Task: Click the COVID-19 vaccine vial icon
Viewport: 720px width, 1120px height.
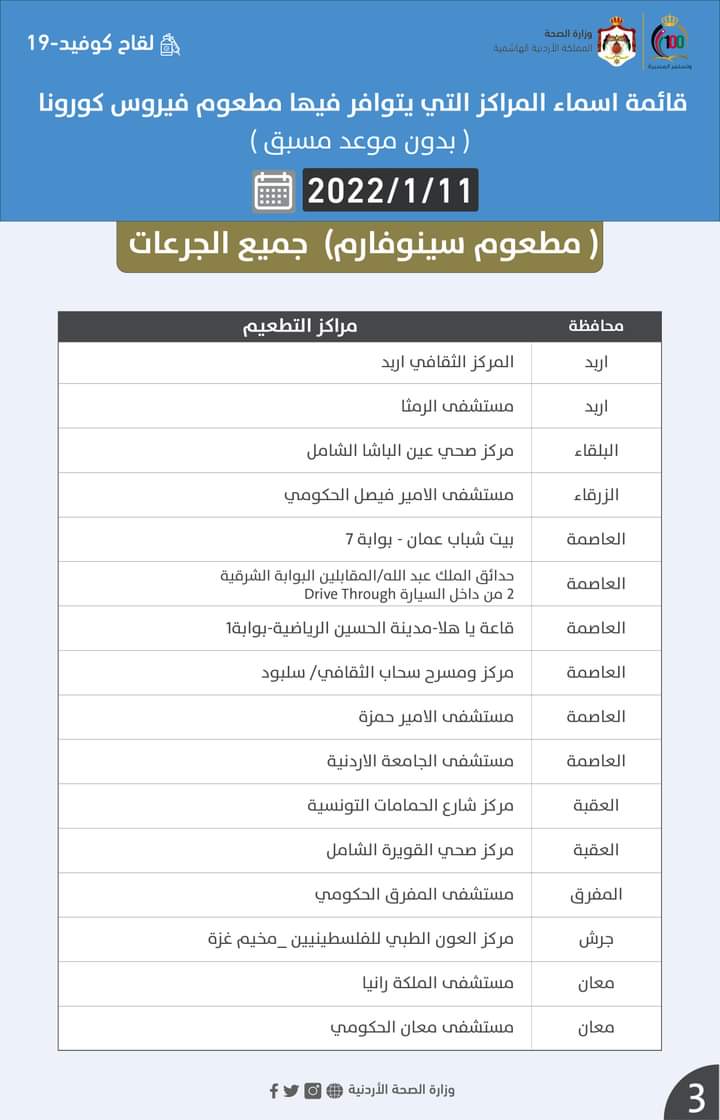Action: pos(172,45)
